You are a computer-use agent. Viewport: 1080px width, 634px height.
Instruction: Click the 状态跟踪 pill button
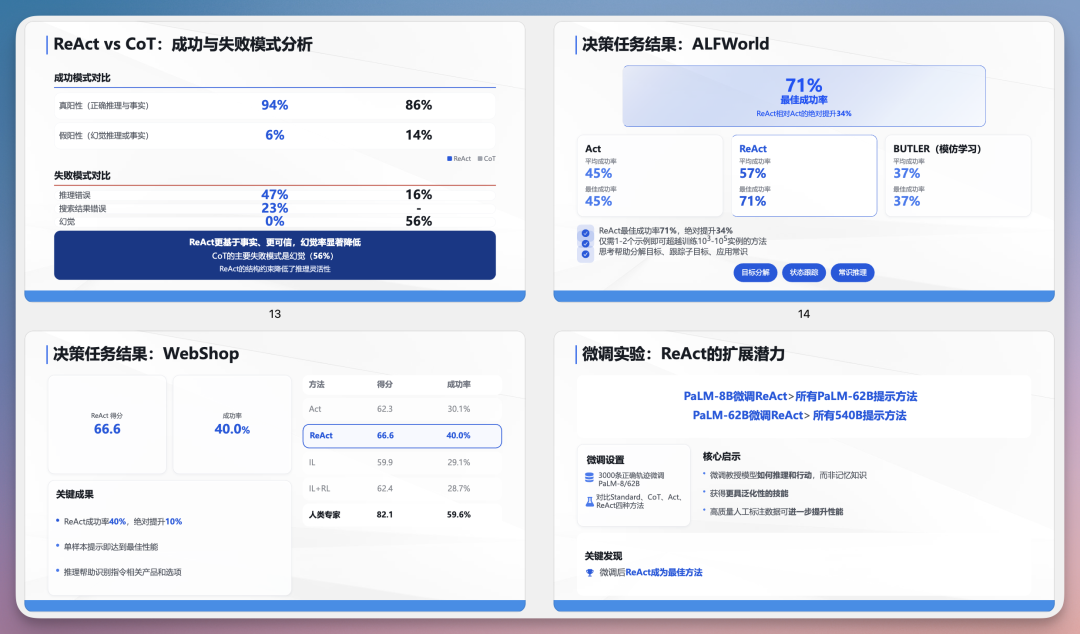[804, 273]
